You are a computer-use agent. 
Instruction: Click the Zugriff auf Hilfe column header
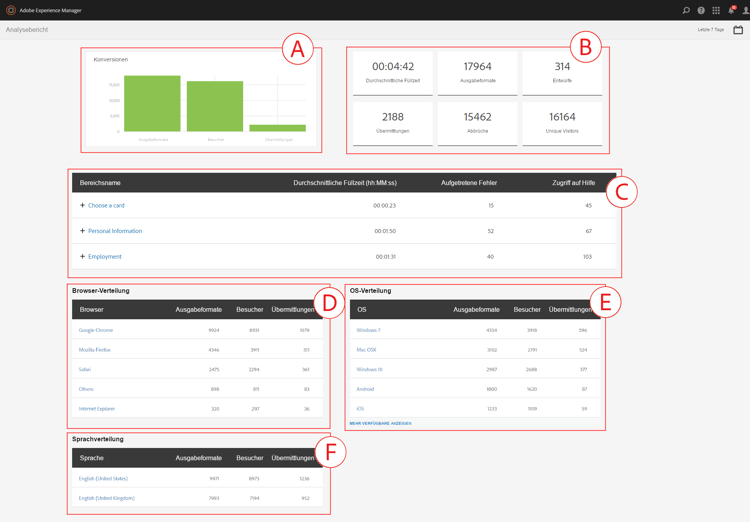(574, 183)
